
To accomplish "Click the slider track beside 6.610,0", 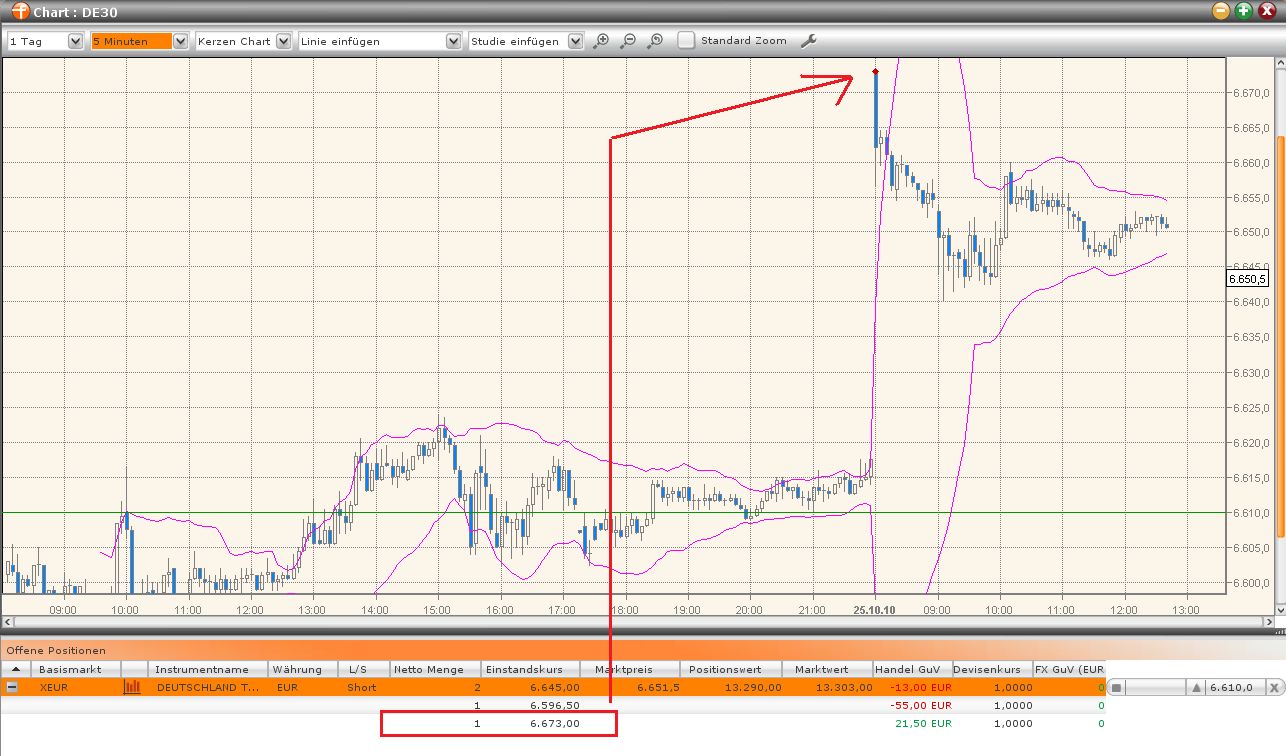I will point(1157,688).
